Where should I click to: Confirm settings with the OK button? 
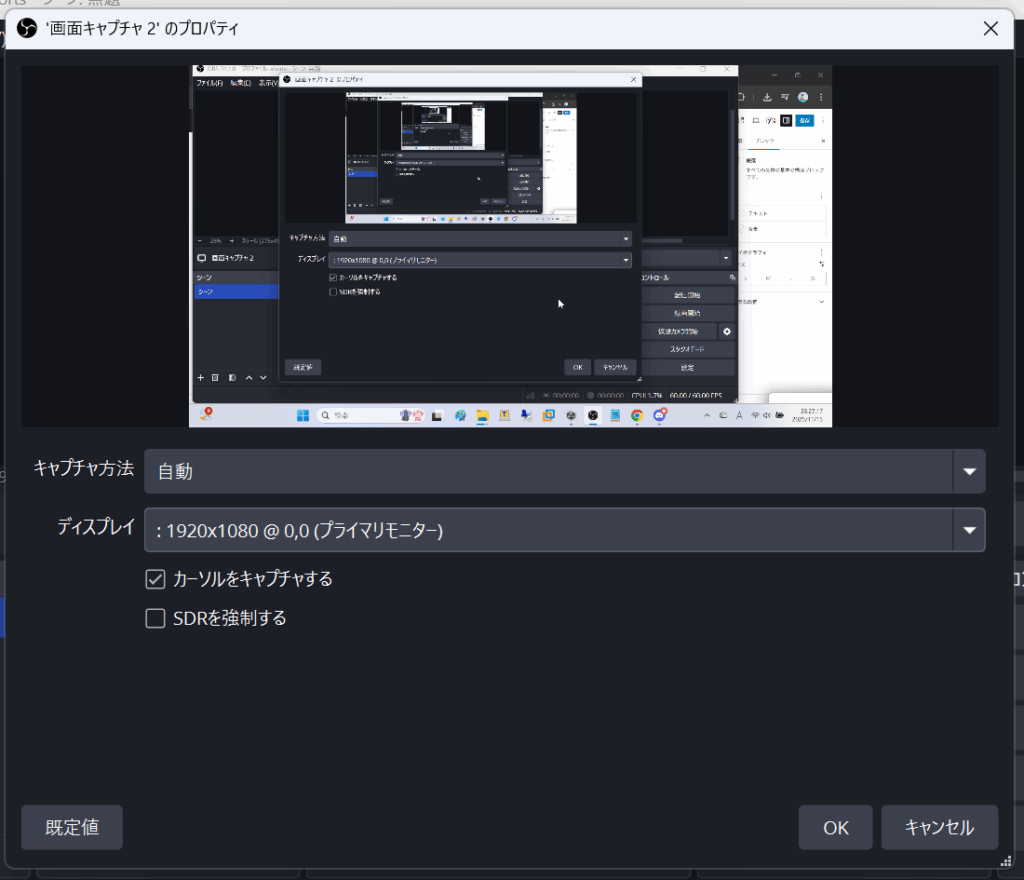(835, 827)
